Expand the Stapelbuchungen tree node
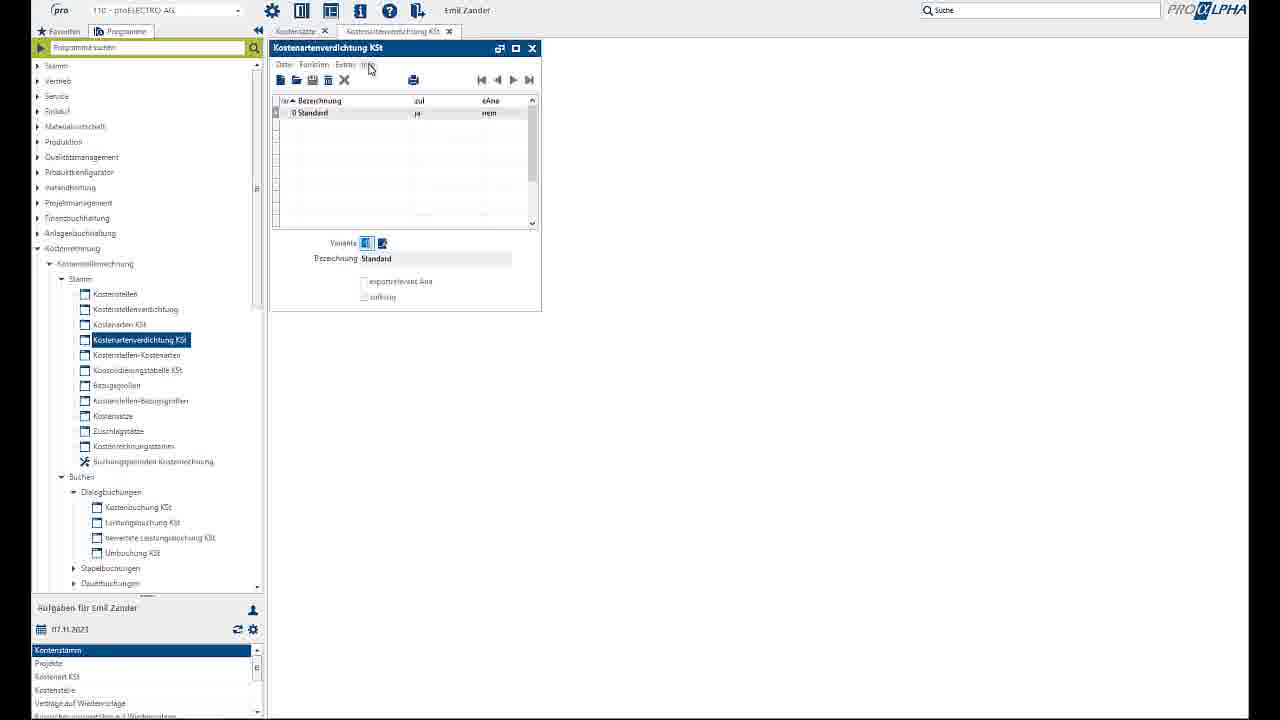The width and height of the screenshot is (1280, 720). point(74,568)
